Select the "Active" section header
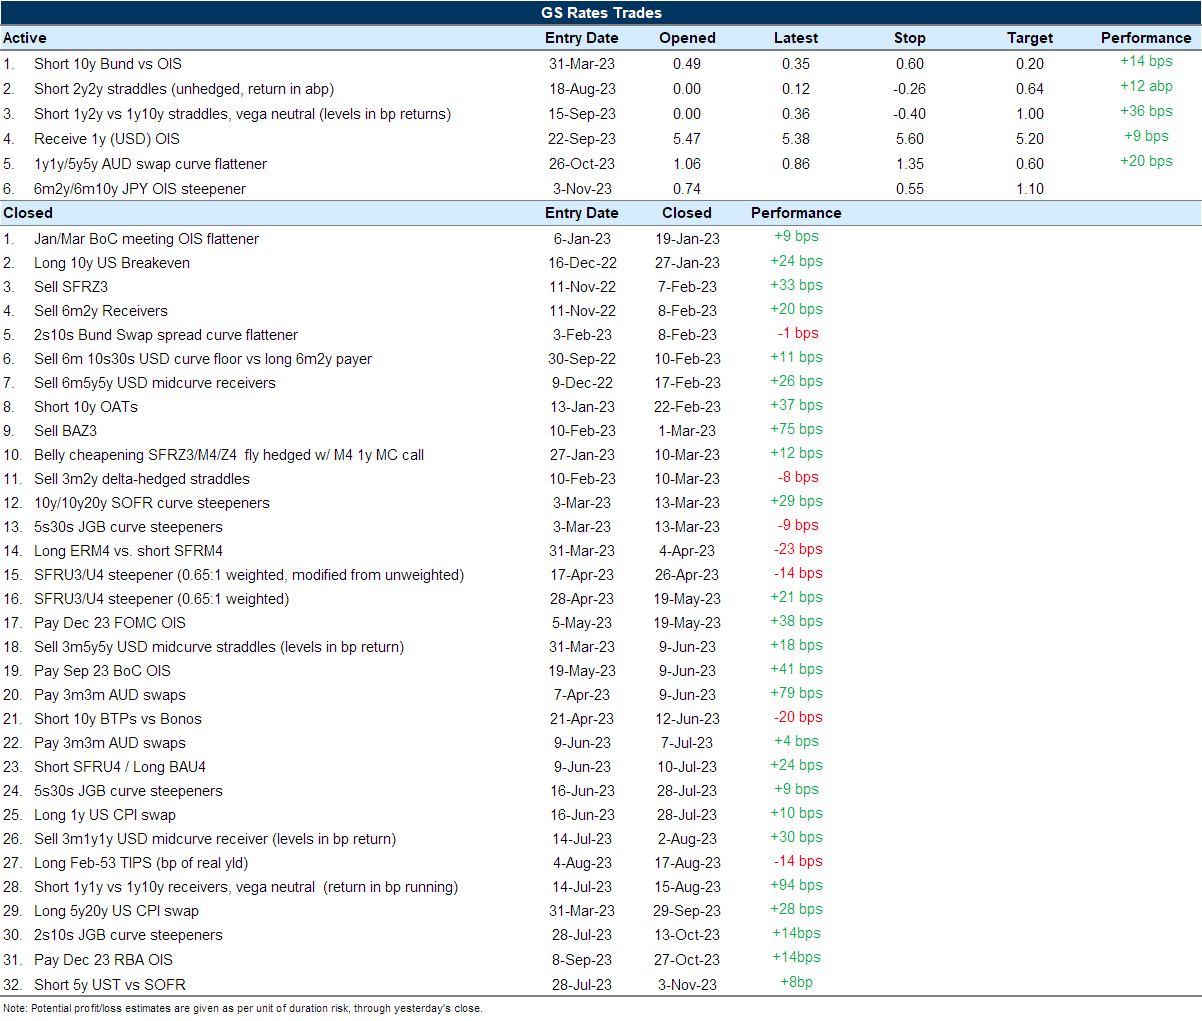 (x=25, y=38)
